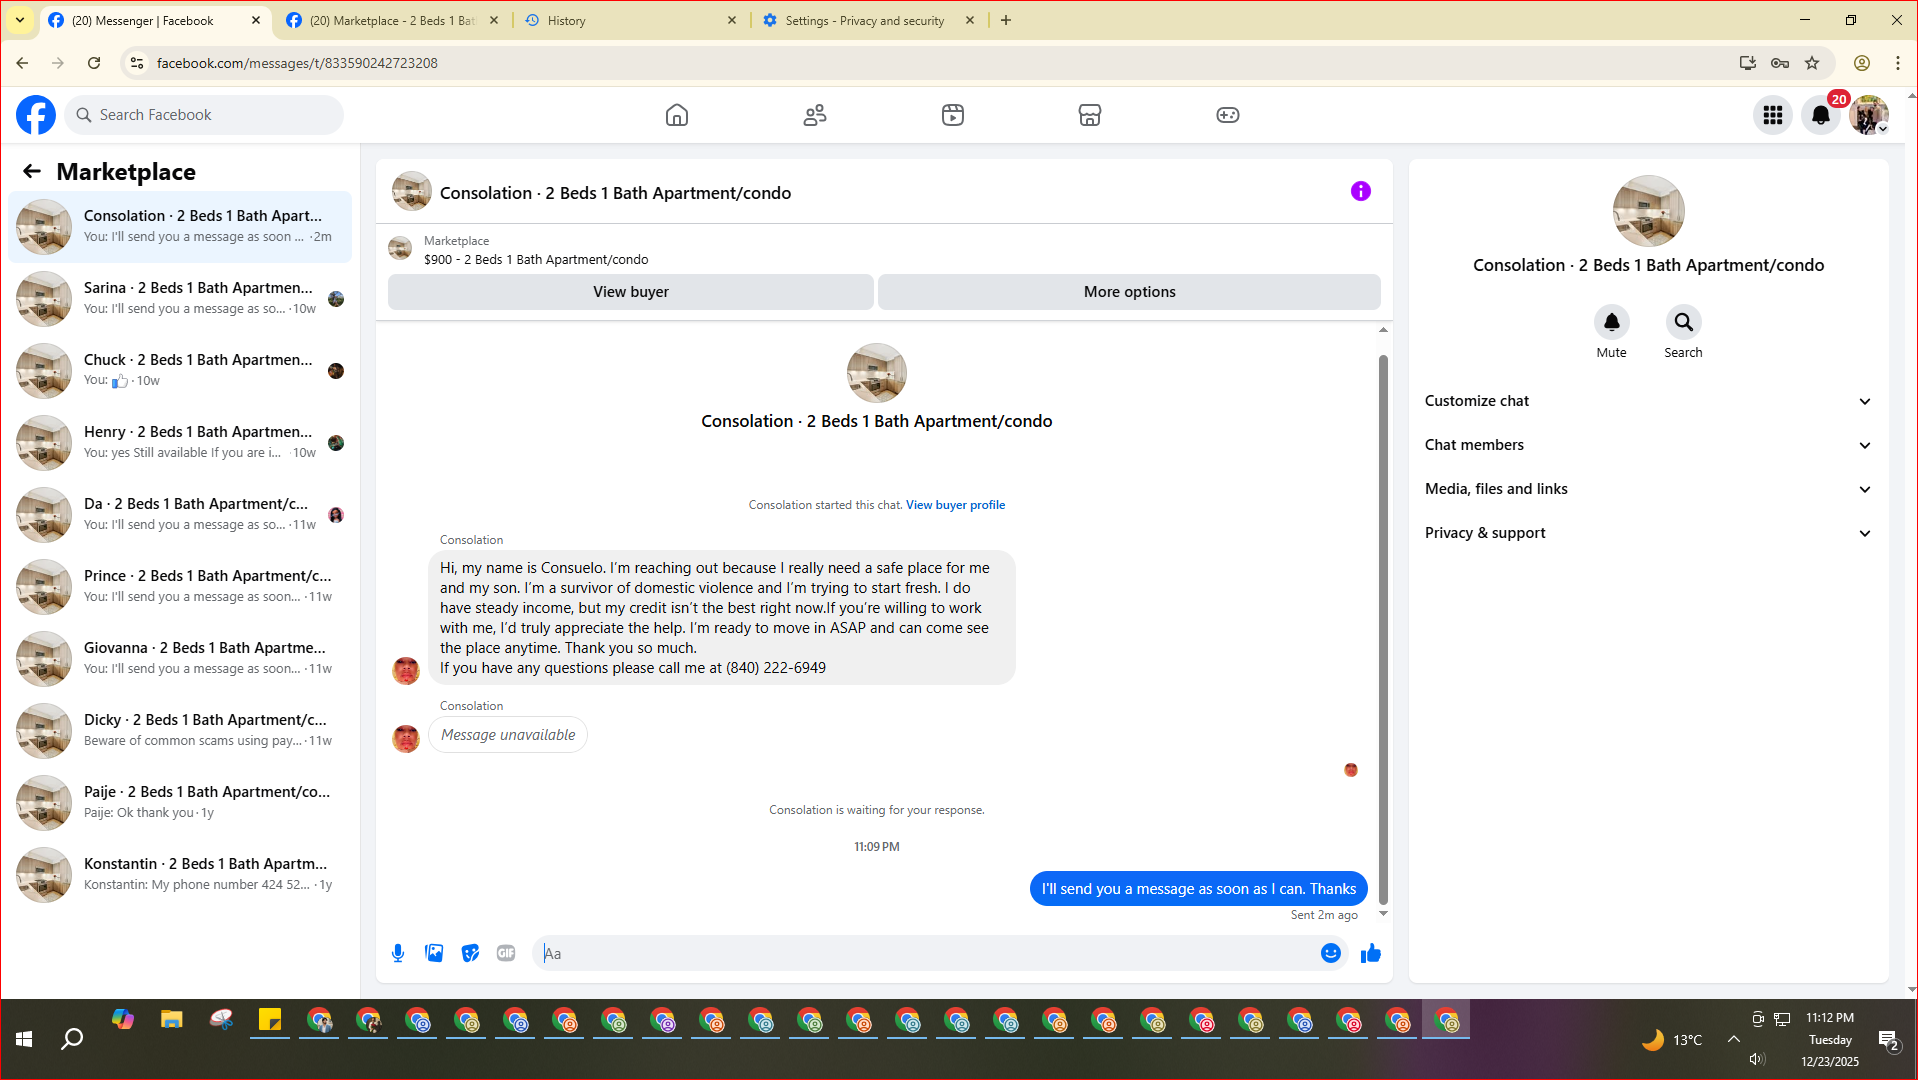Click the Search Facebook field
Image resolution: width=1918 pixels, height=1080 pixels.
(x=205, y=115)
